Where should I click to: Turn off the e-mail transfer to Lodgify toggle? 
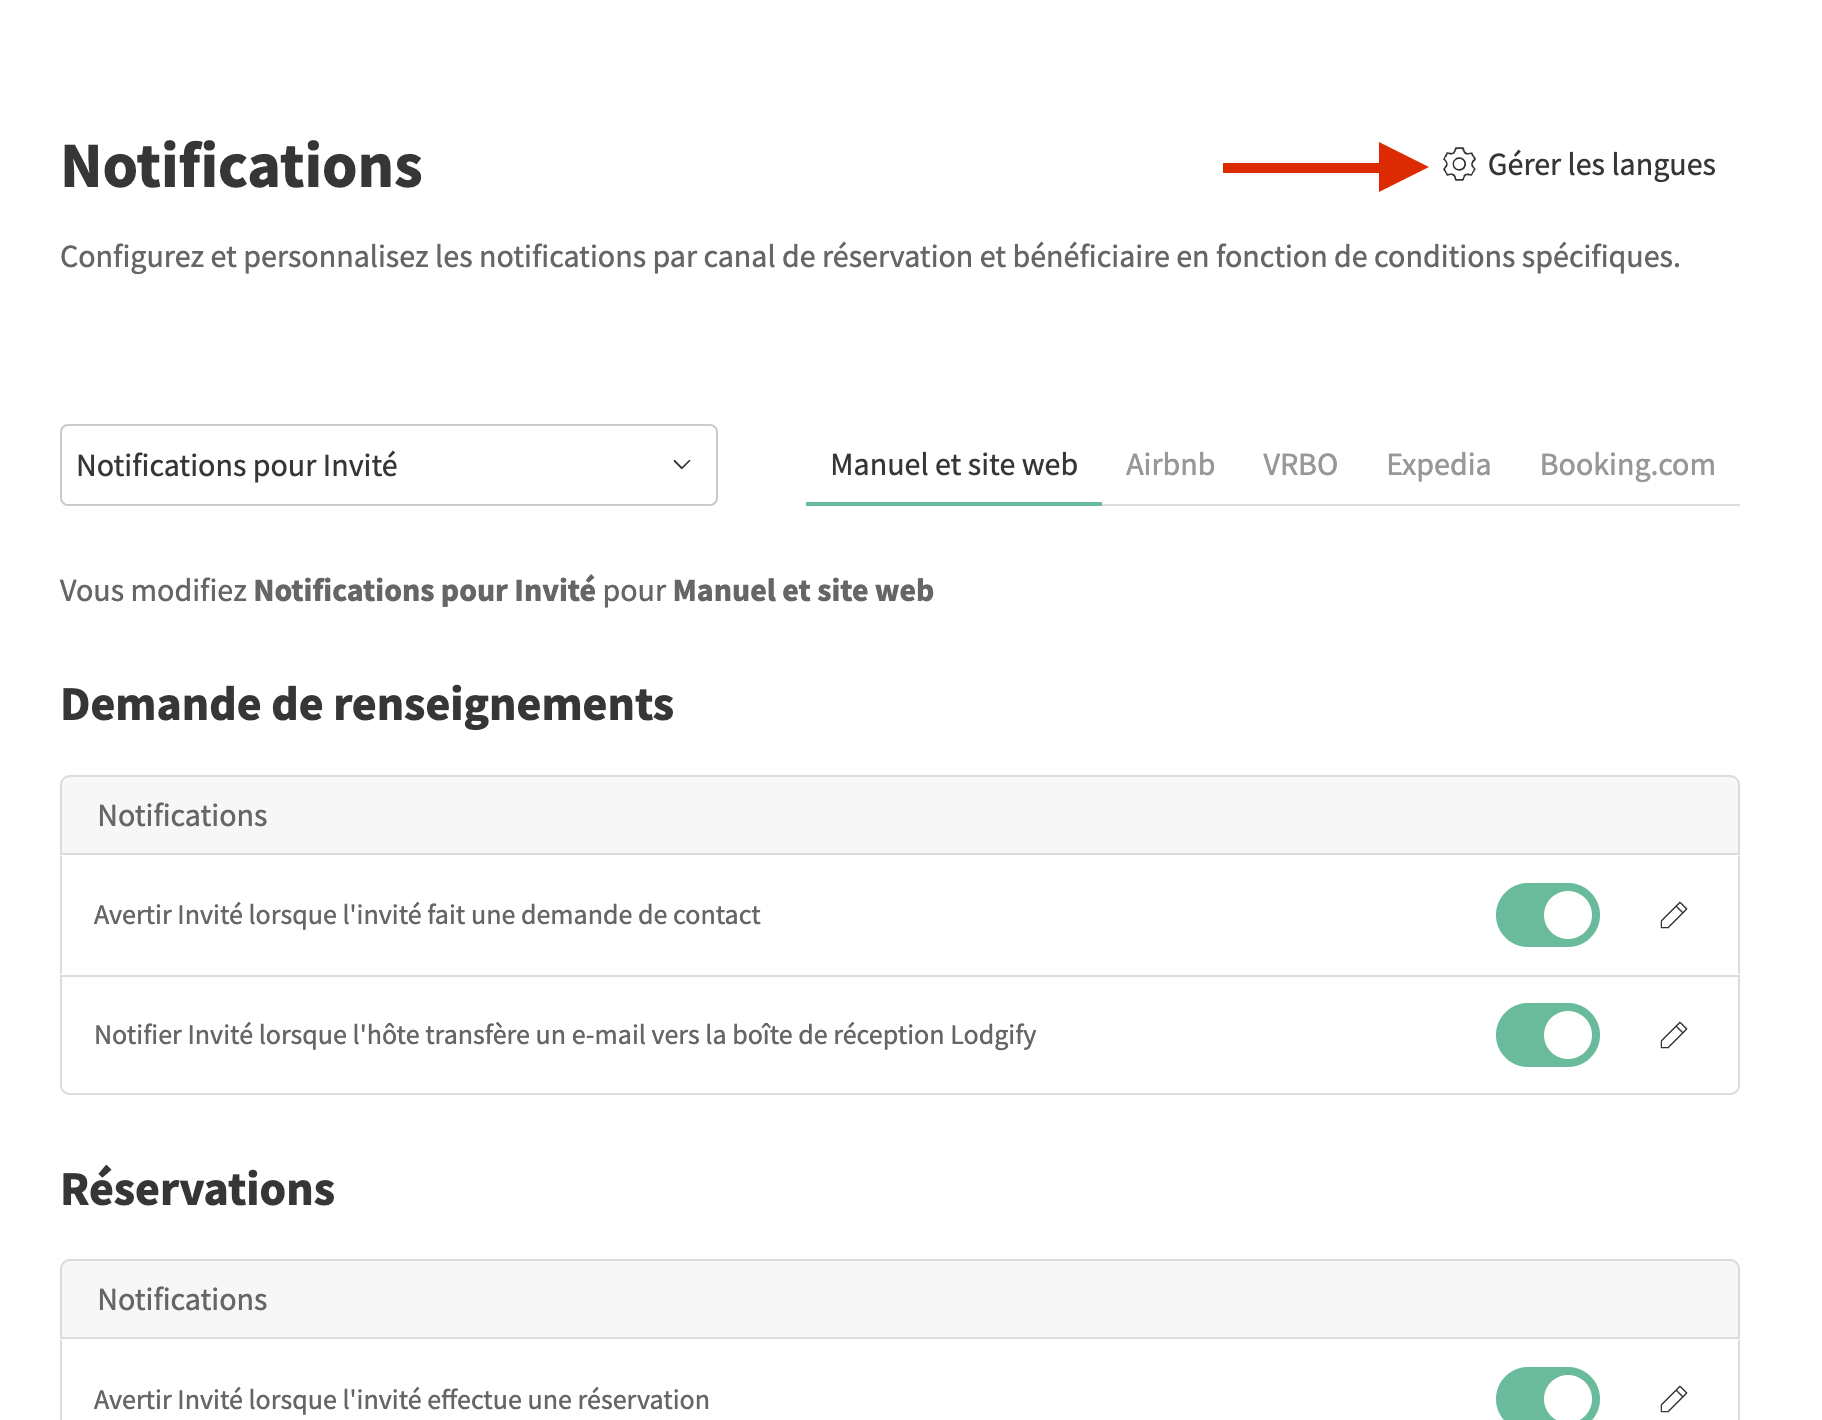tap(1547, 1035)
